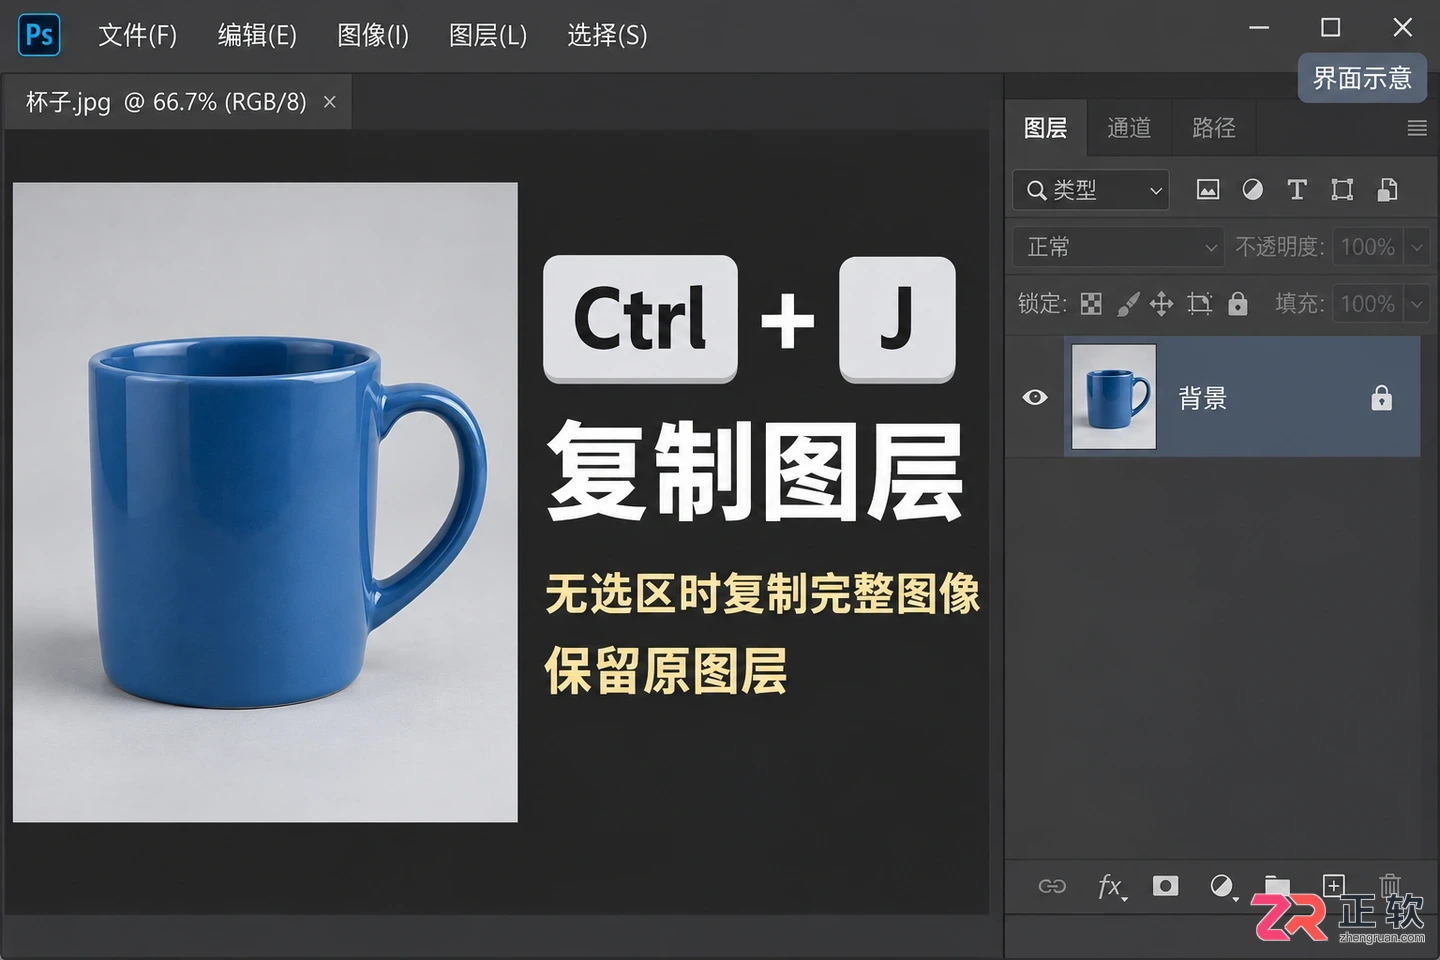Click the 背景 layer thumbnail

click(x=1114, y=397)
